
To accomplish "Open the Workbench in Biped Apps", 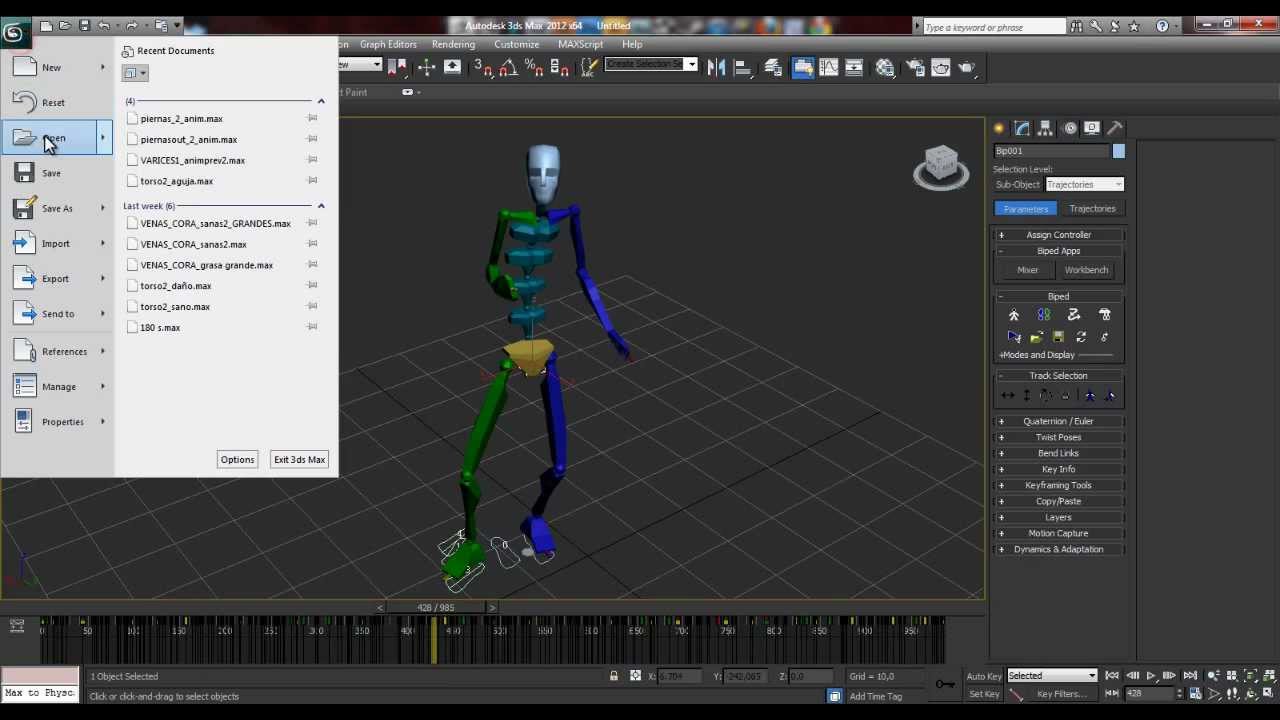I will click(x=1086, y=270).
